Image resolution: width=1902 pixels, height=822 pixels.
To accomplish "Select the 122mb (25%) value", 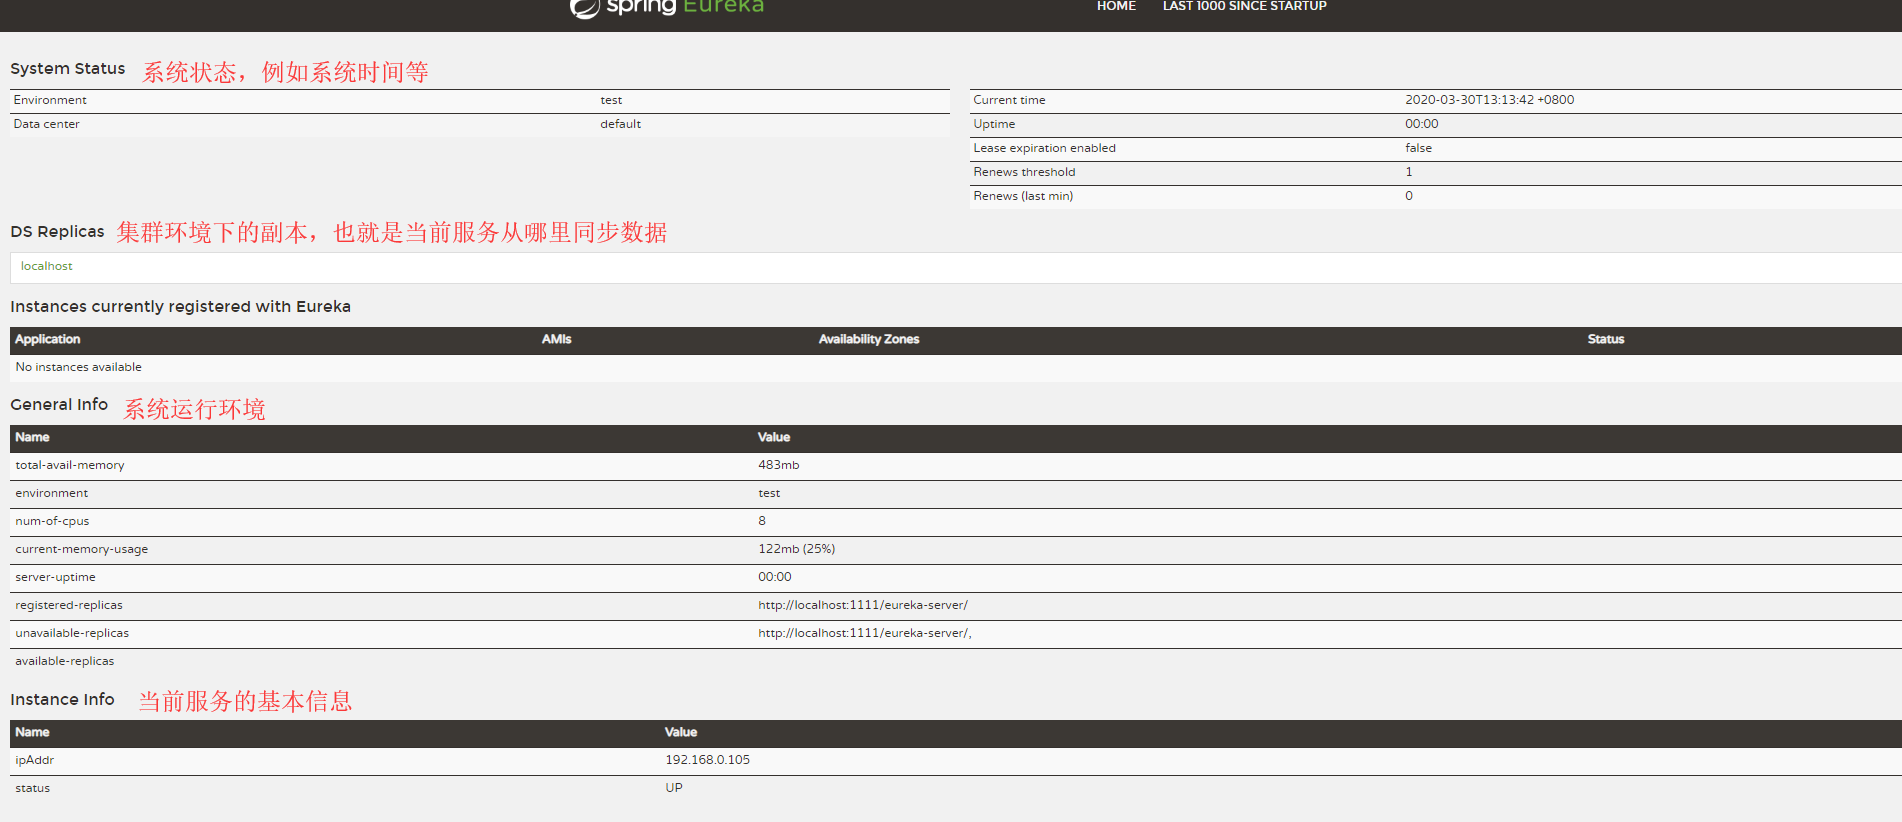I will [x=796, y=549].
